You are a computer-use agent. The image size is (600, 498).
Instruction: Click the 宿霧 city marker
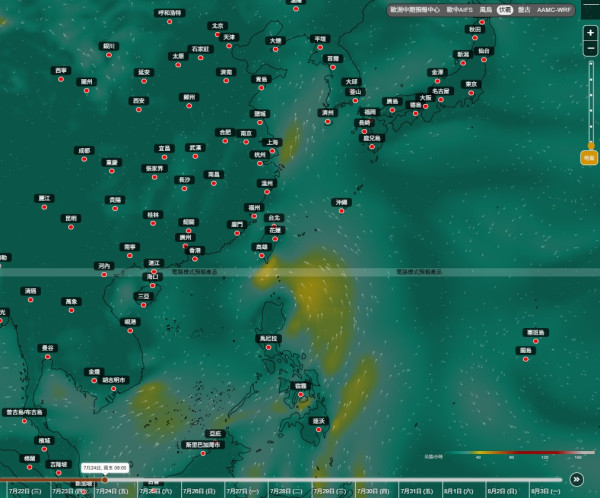point(301,395)
